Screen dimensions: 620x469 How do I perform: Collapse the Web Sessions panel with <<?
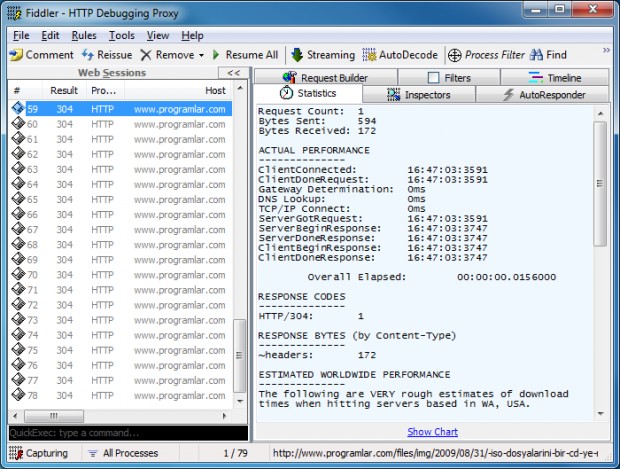coord(234,73)
